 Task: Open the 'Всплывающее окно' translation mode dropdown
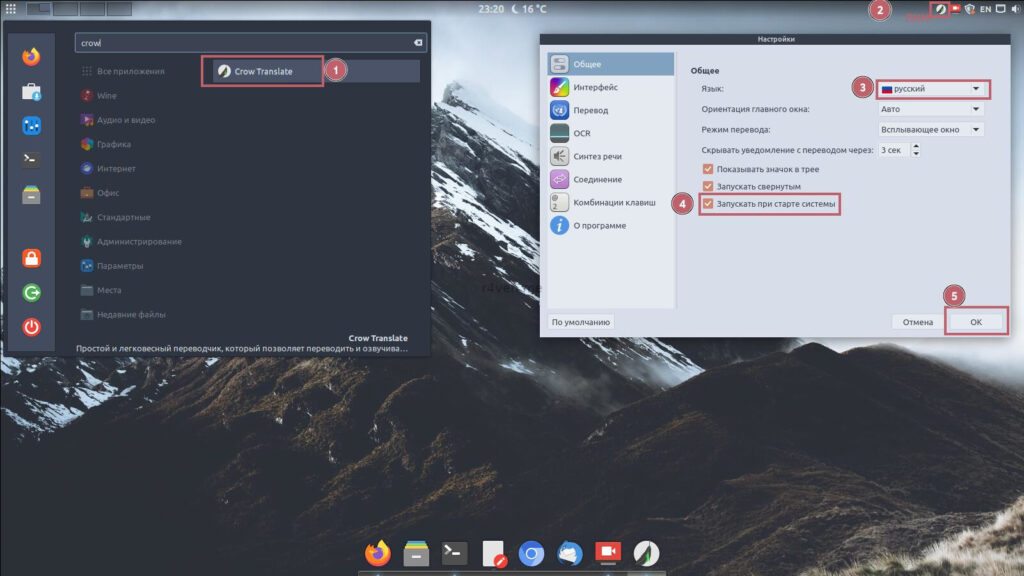[x=931, y=130]
